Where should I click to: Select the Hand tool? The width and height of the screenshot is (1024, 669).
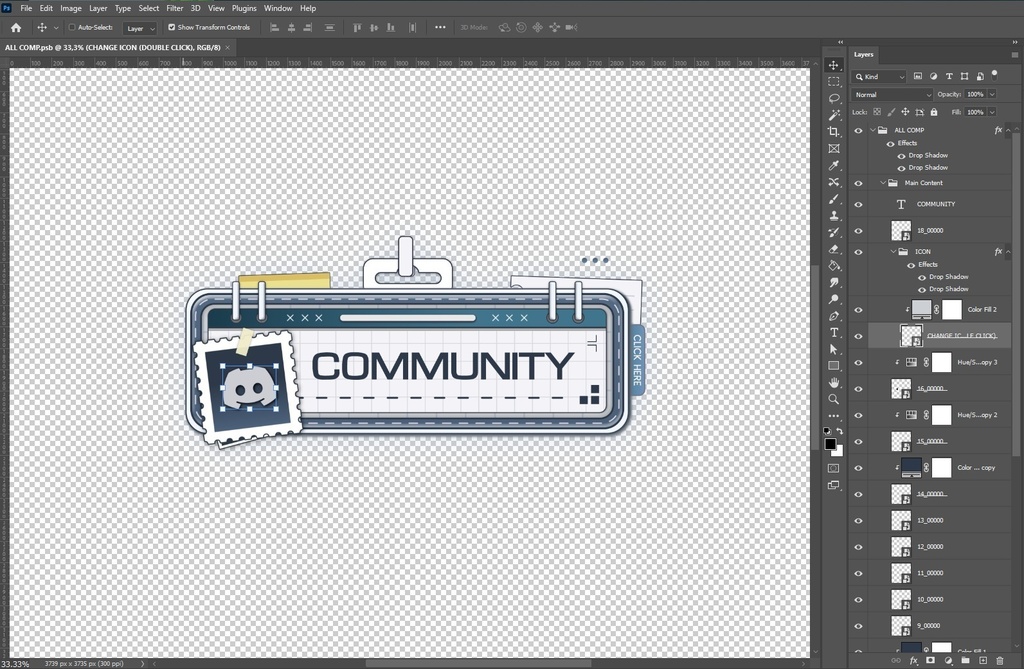[834, 382]
